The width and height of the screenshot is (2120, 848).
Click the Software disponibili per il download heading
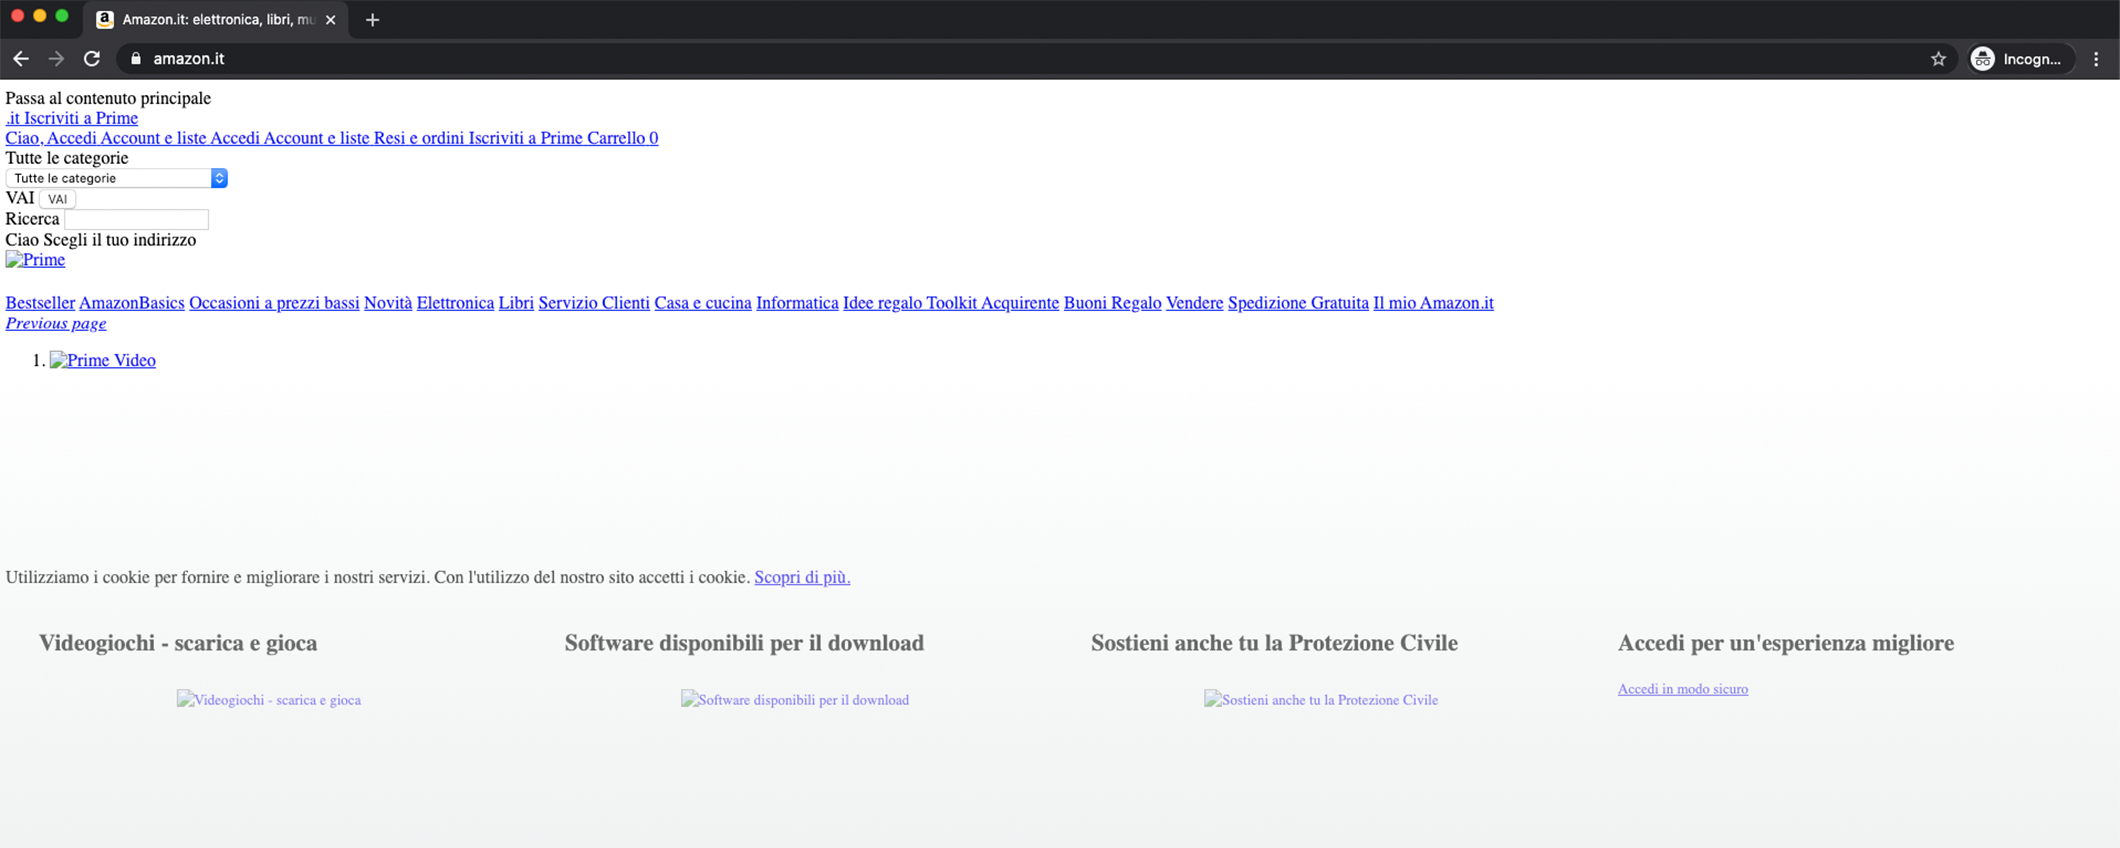744,643
